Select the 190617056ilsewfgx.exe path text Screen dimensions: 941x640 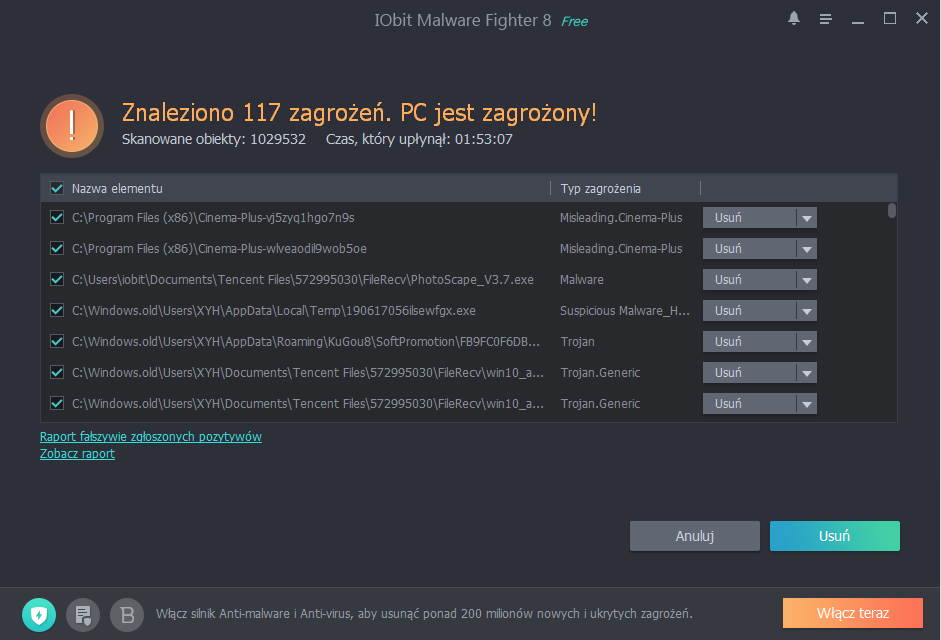pyautogui.click(x=274, y=310)
